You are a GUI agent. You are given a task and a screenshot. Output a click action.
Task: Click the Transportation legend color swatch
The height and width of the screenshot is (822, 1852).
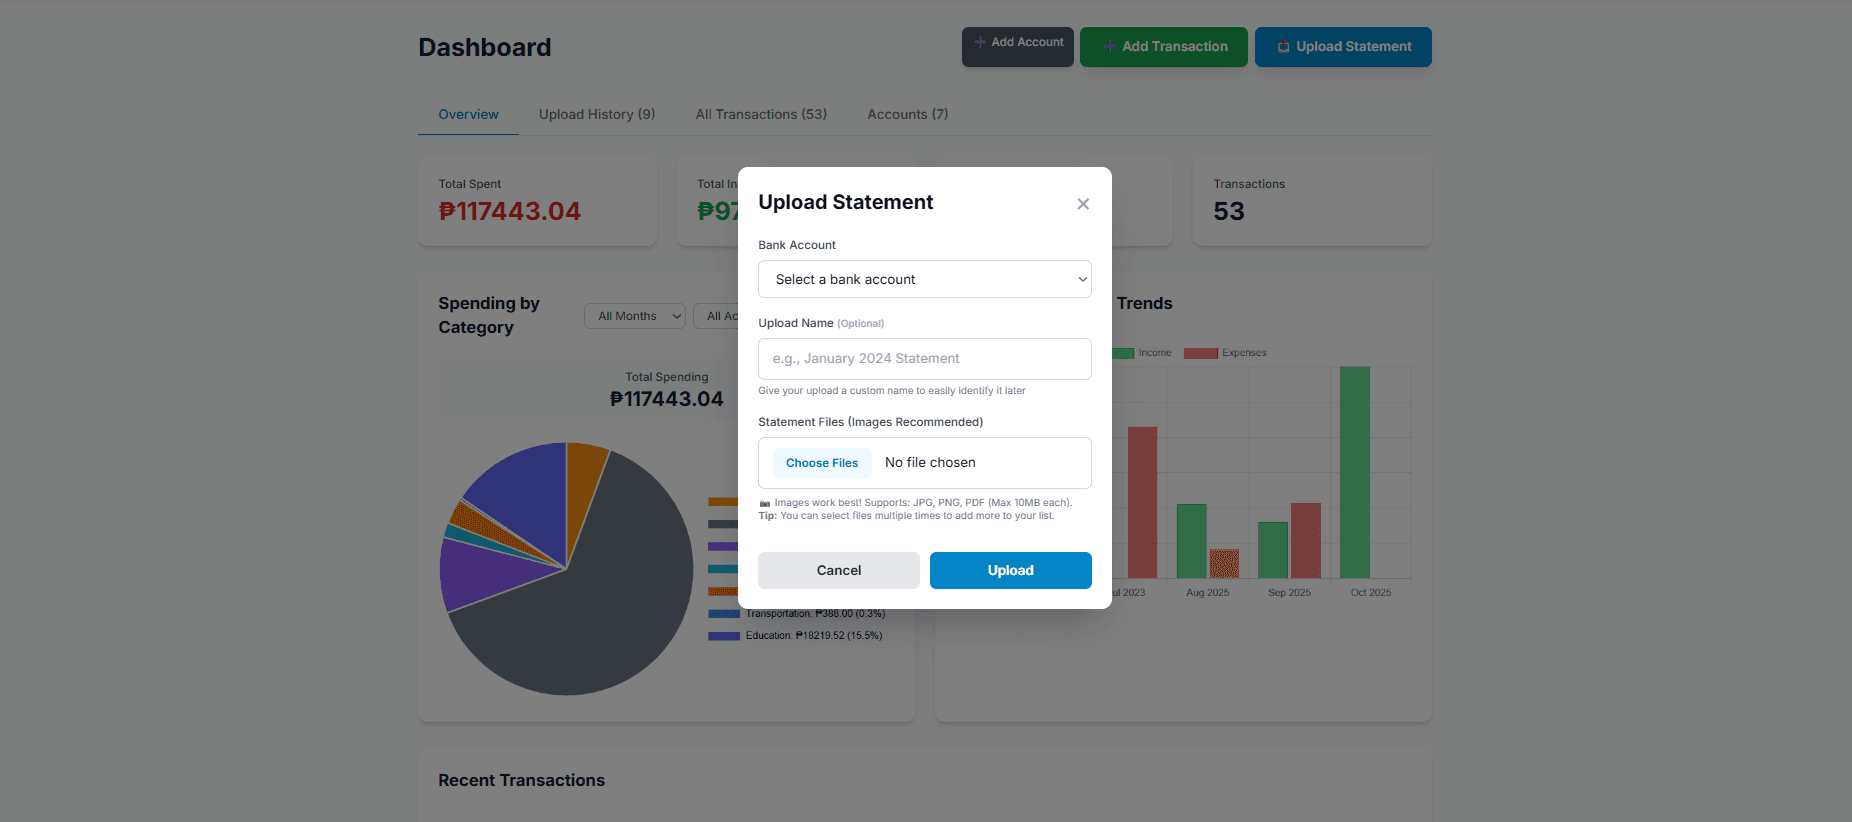723,614
